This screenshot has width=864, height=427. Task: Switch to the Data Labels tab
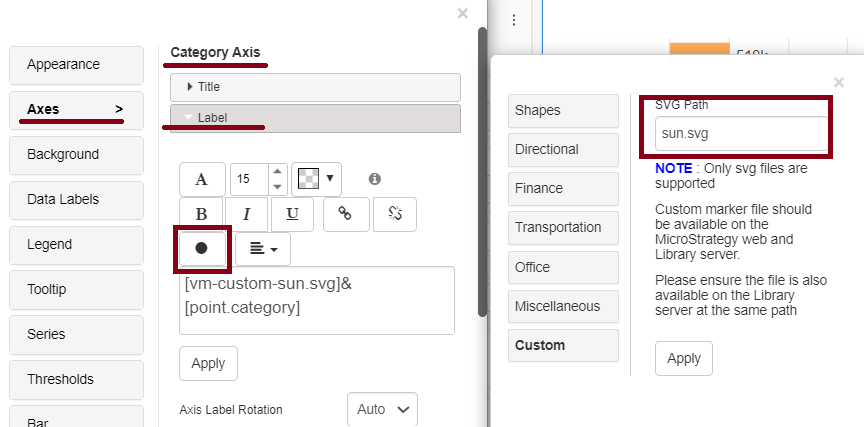(76, 199)
